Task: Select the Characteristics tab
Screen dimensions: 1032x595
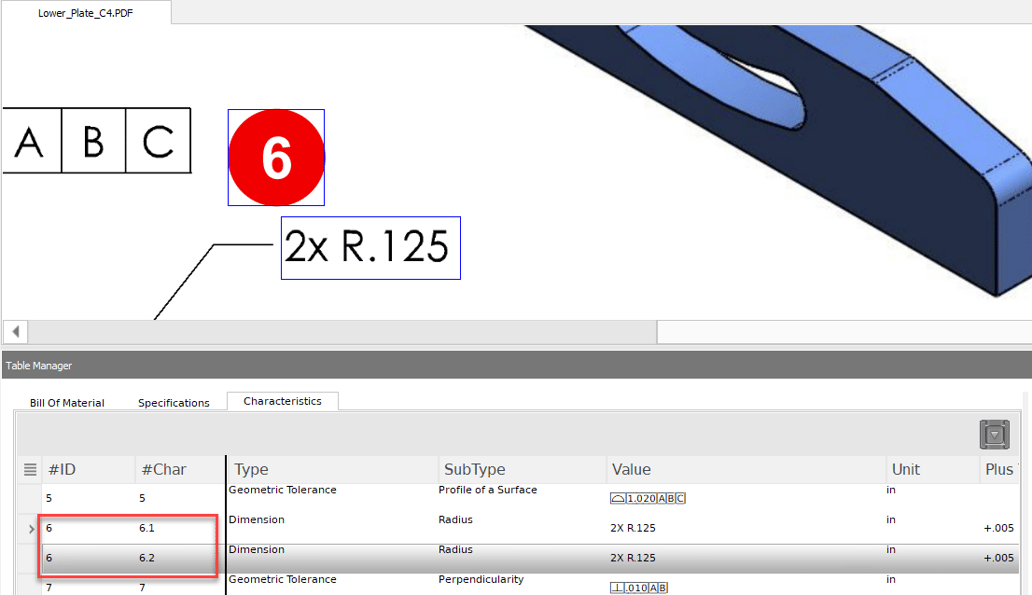Action: (282, 401)
